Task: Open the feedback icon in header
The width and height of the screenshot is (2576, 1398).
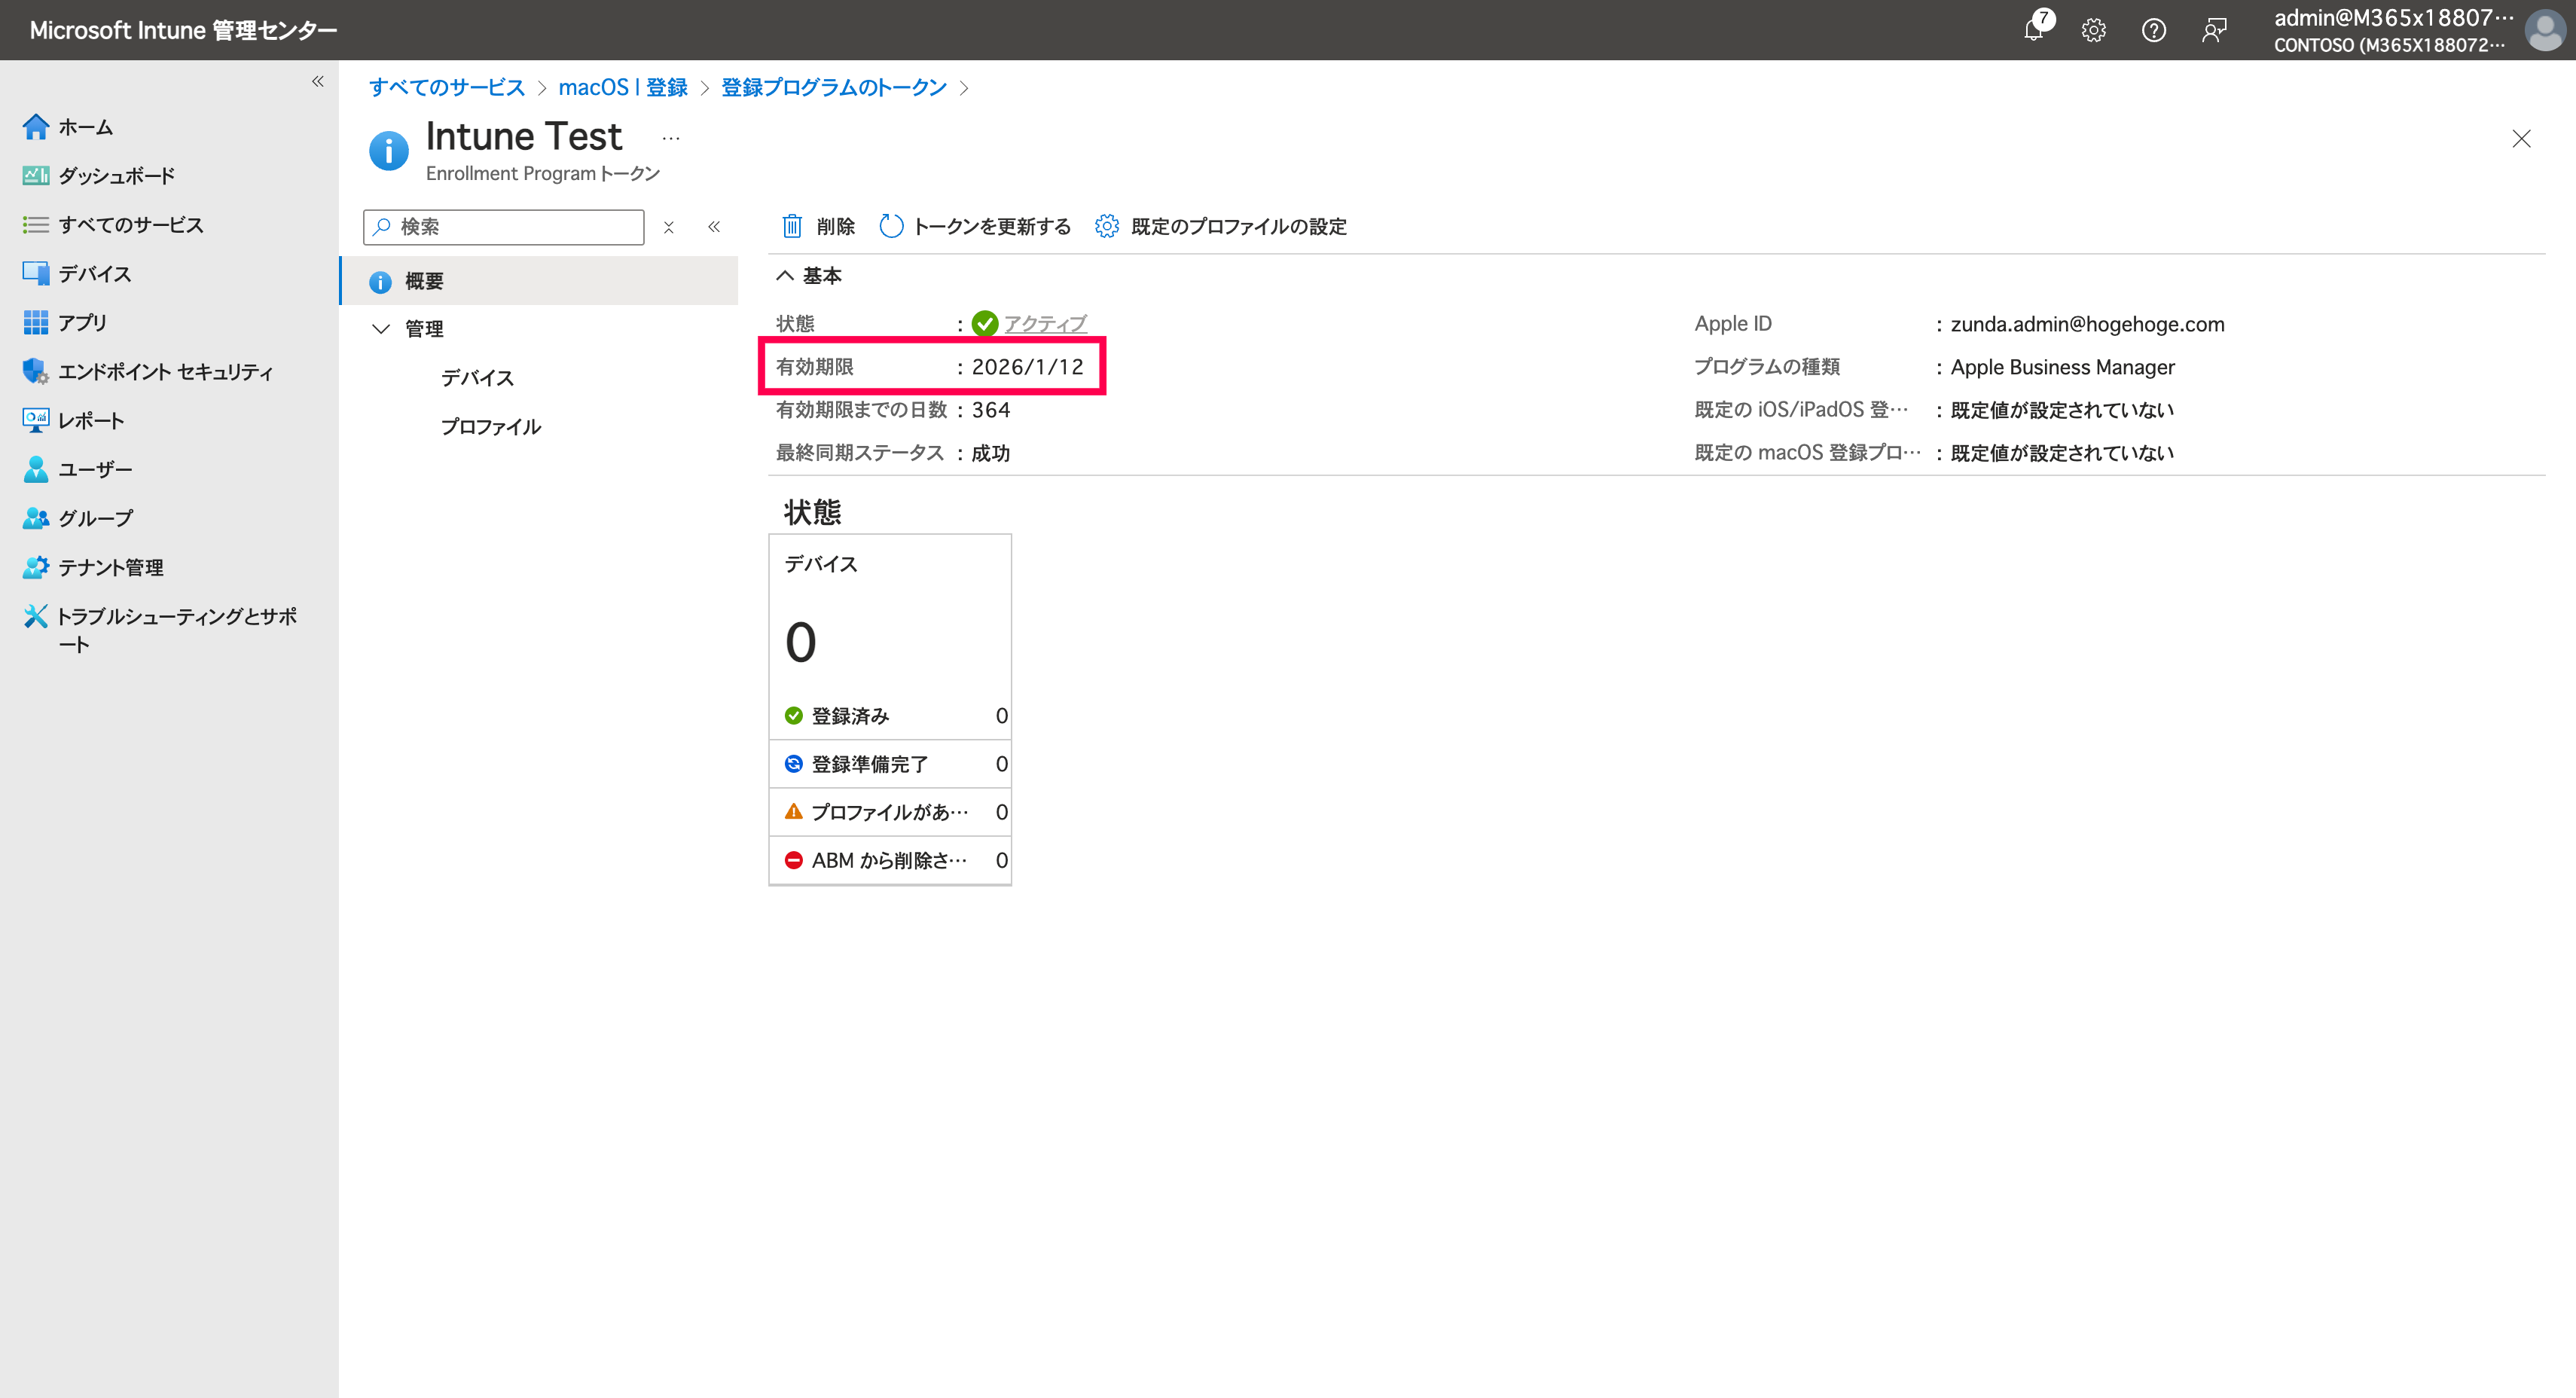Action: pyautogui.click(x=2214, y=30)
